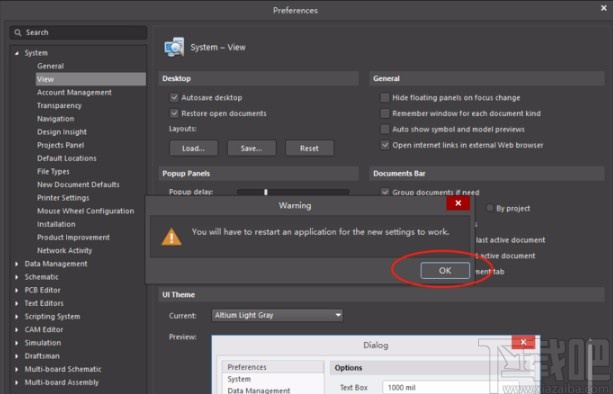The width and height of the screenshot is (613, 394).
Task: Select the View page in tree
Action: [x=91, y=79]
